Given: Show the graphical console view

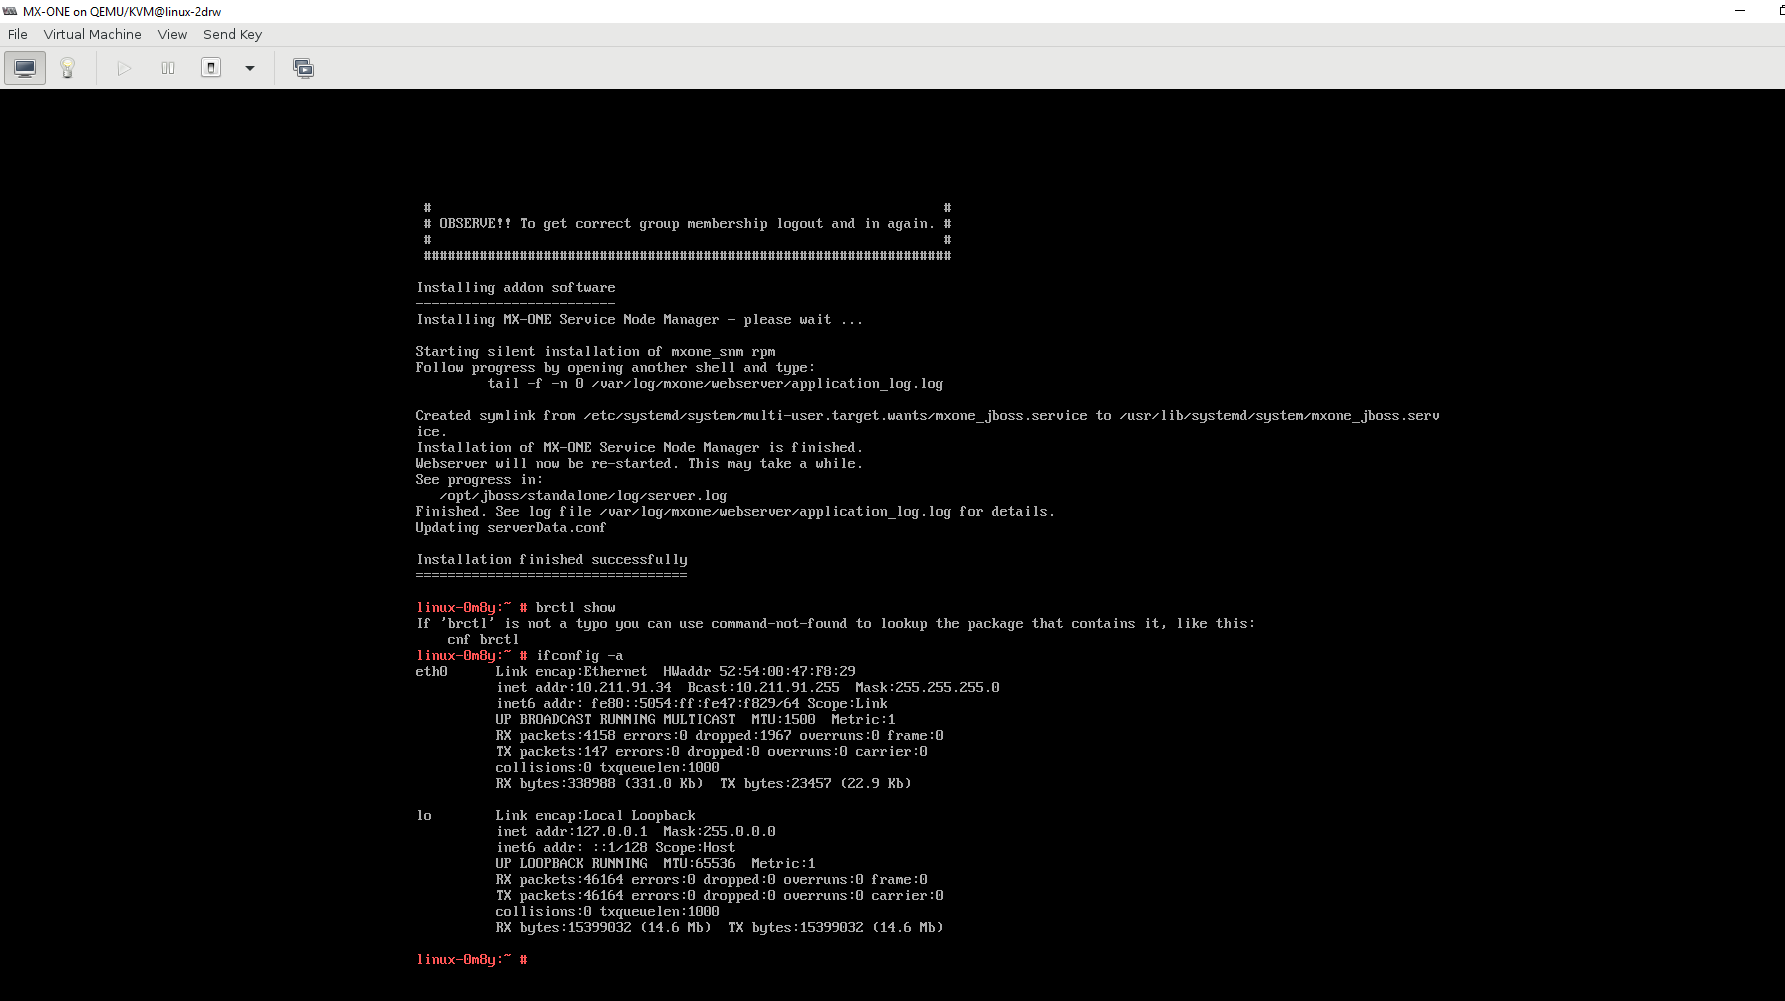Looking at the screenshot, I should [x=25, y=68].
